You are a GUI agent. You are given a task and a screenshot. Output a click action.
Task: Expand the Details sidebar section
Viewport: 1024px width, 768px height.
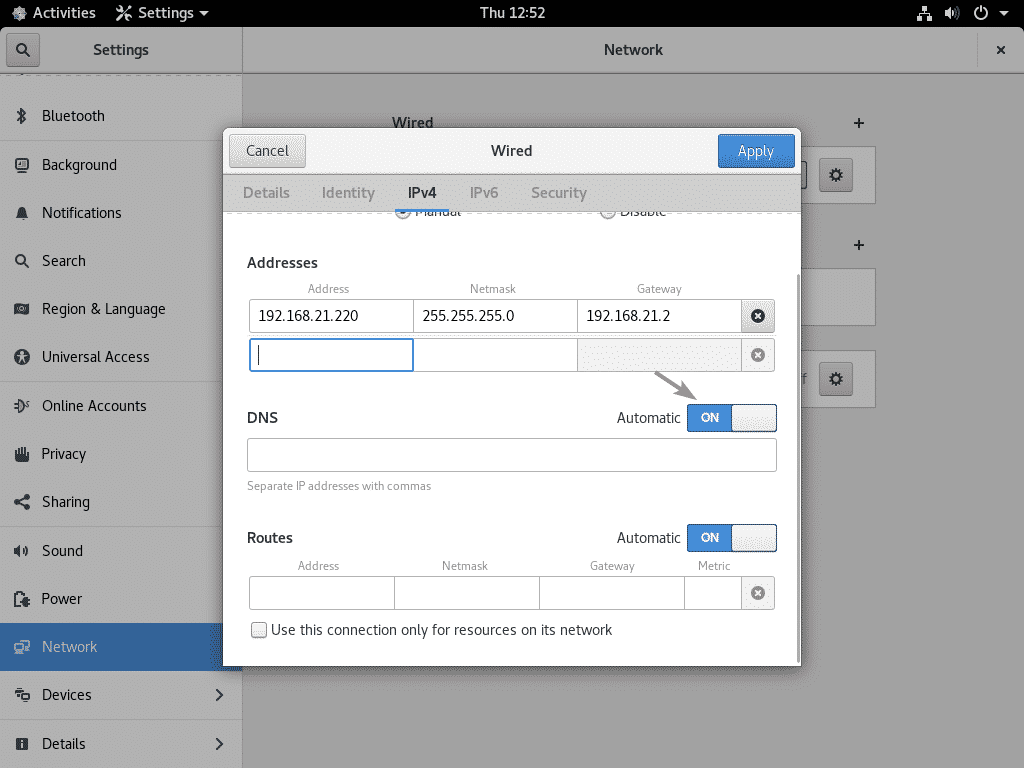click(x=219, y=744)
